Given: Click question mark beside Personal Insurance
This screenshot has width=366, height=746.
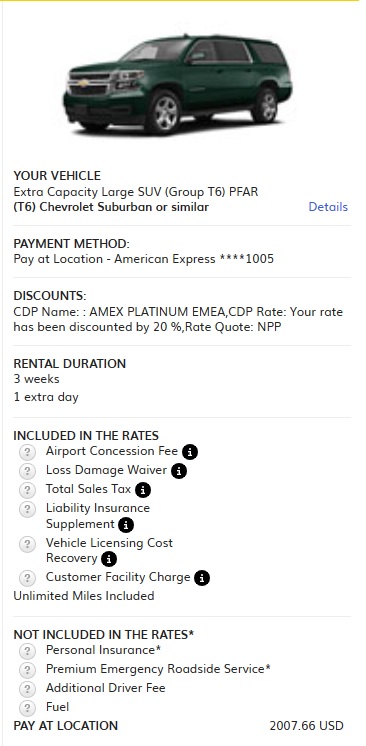Looking at the screenshot, I should pos(28,651).
